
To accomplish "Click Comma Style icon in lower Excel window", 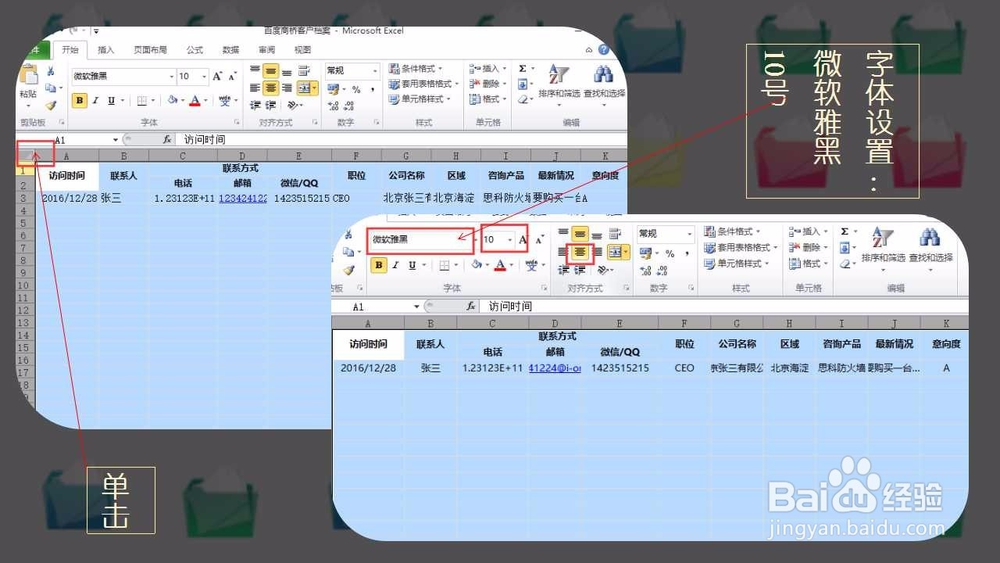I will [687, 254].
